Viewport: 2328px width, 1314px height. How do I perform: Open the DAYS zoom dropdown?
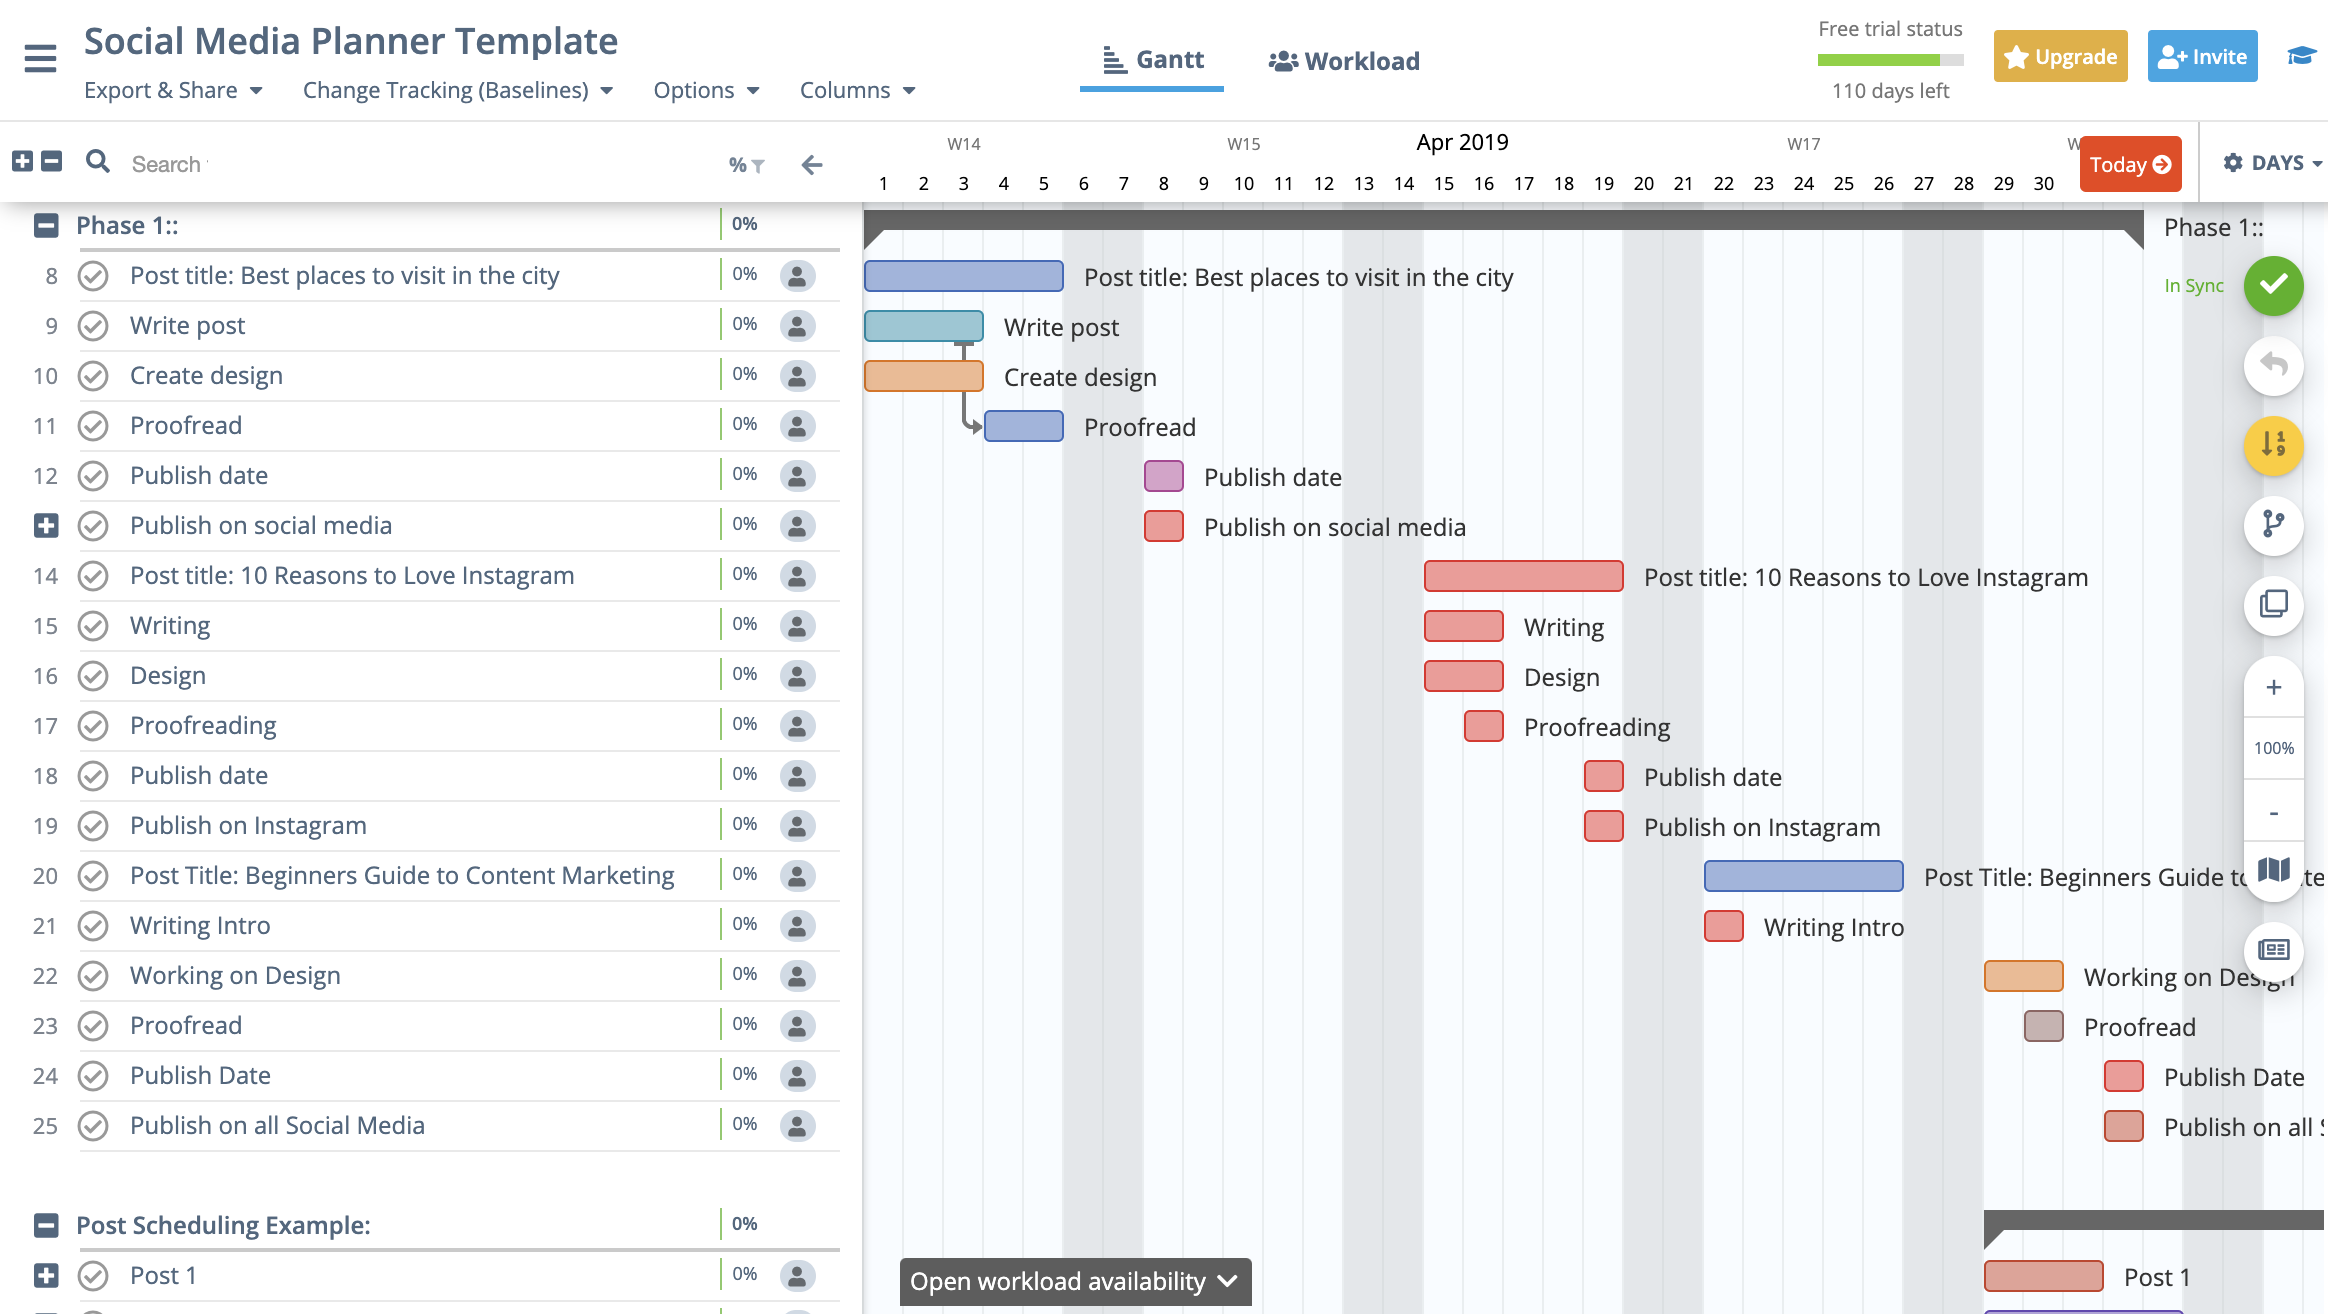pyautogui.click(x=2273, y=163)
